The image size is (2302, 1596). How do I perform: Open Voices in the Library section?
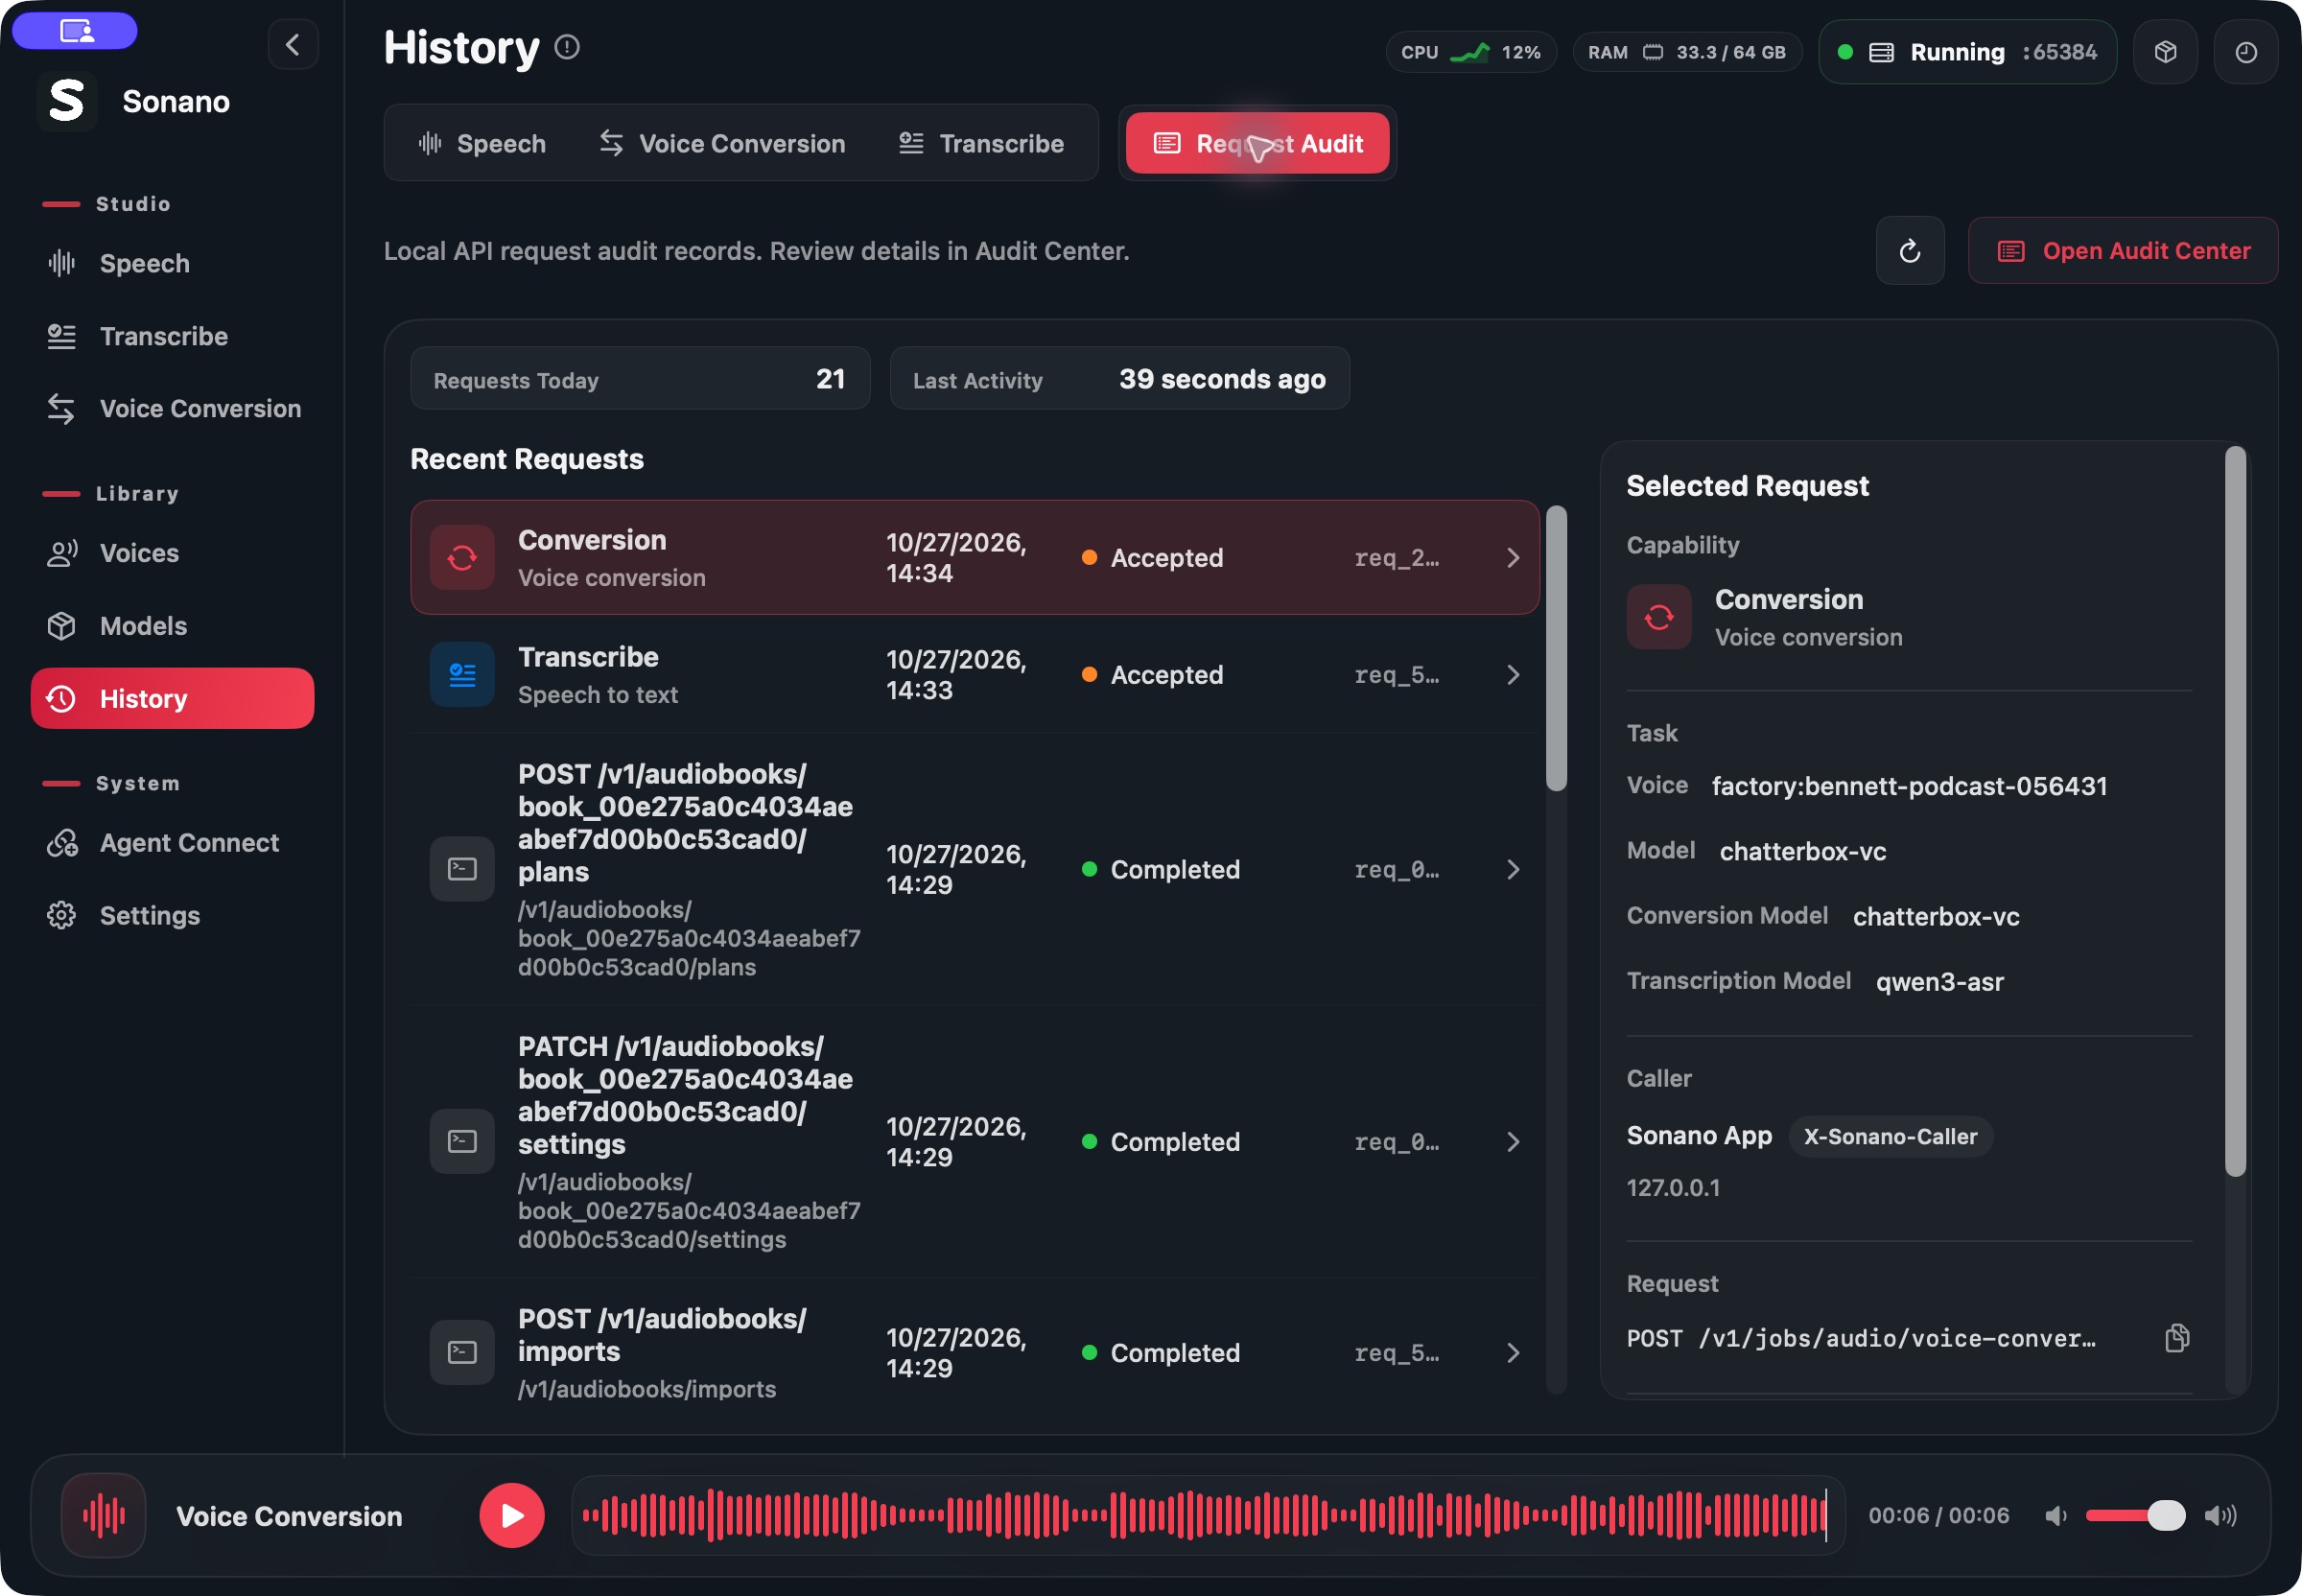pos(172,554)
